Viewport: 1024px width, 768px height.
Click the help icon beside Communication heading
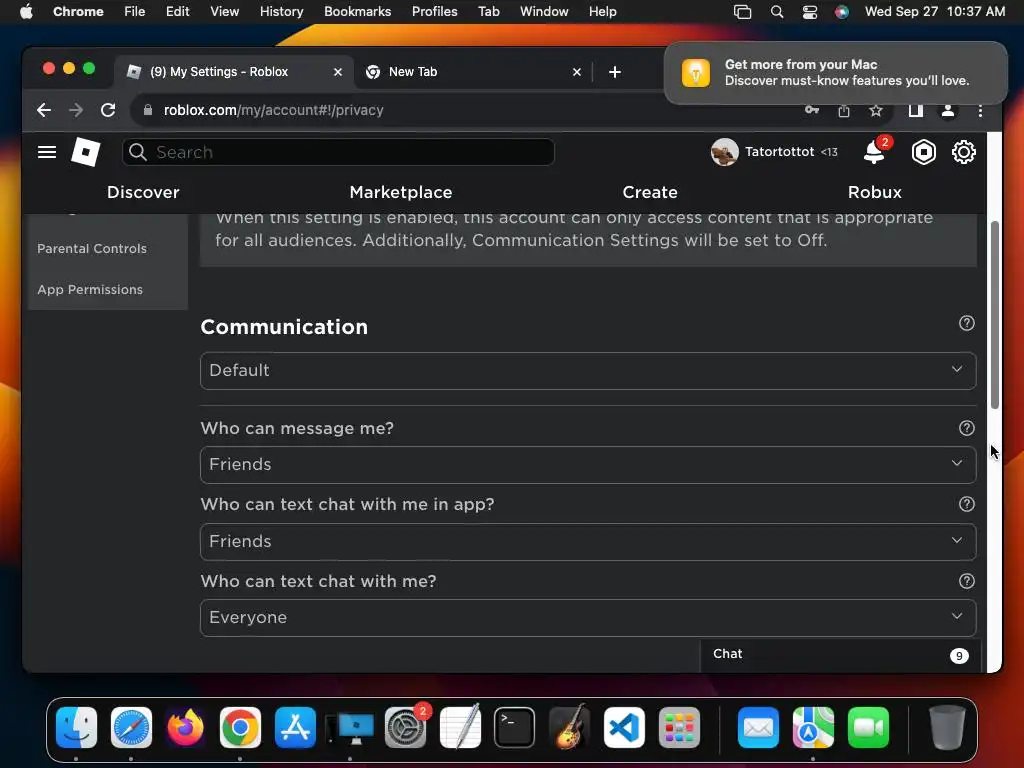tap(967, 323)
